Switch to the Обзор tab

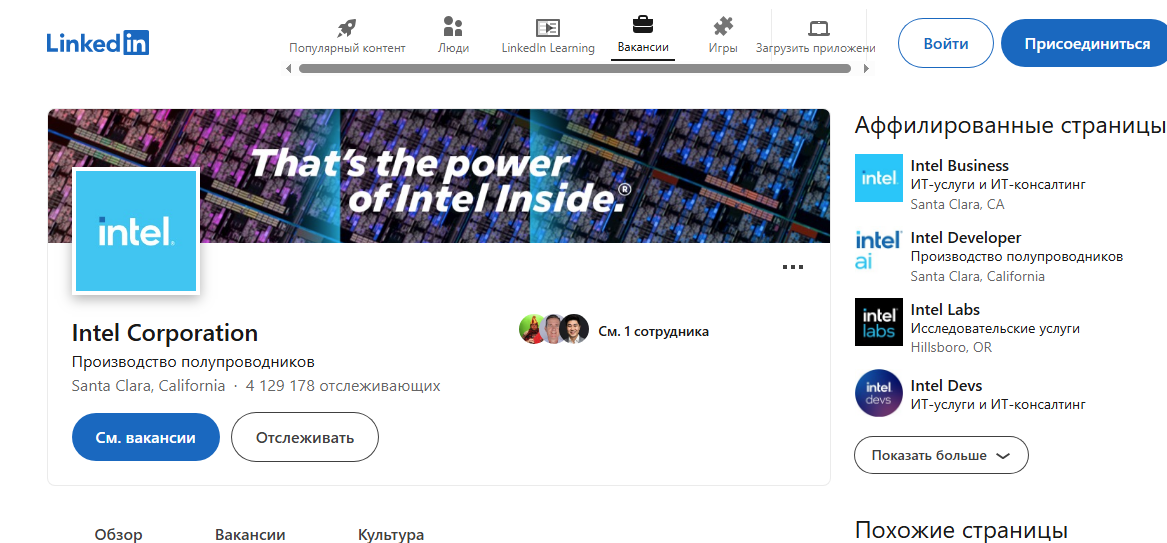point(118,535)
